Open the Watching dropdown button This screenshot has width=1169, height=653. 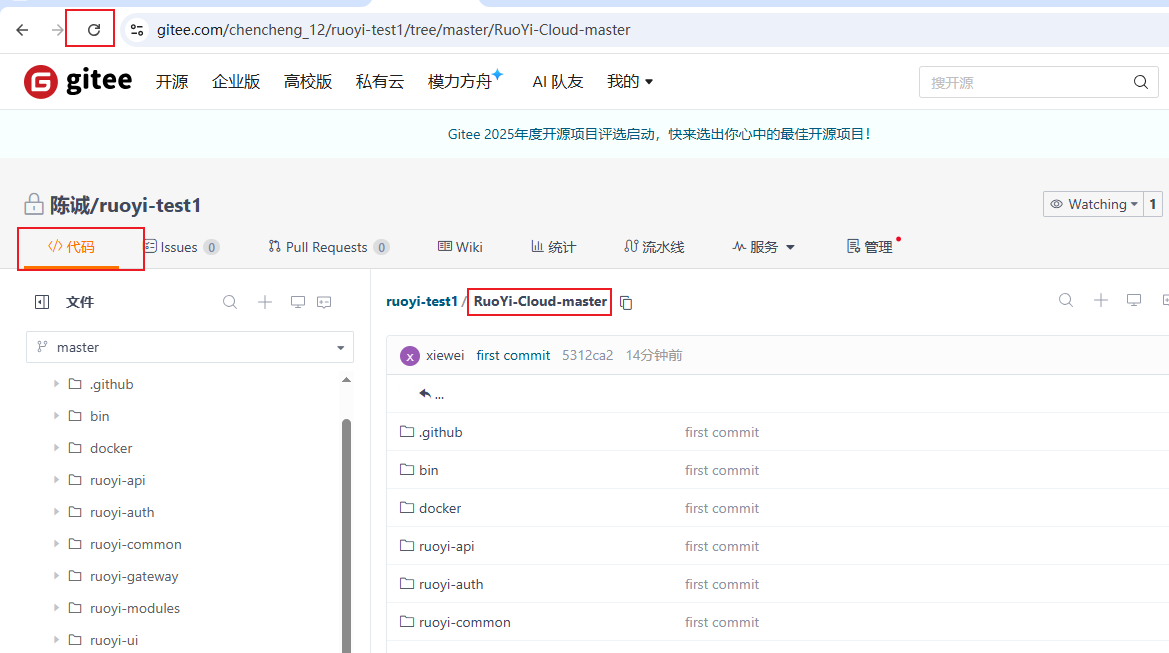pos(1093,204)
